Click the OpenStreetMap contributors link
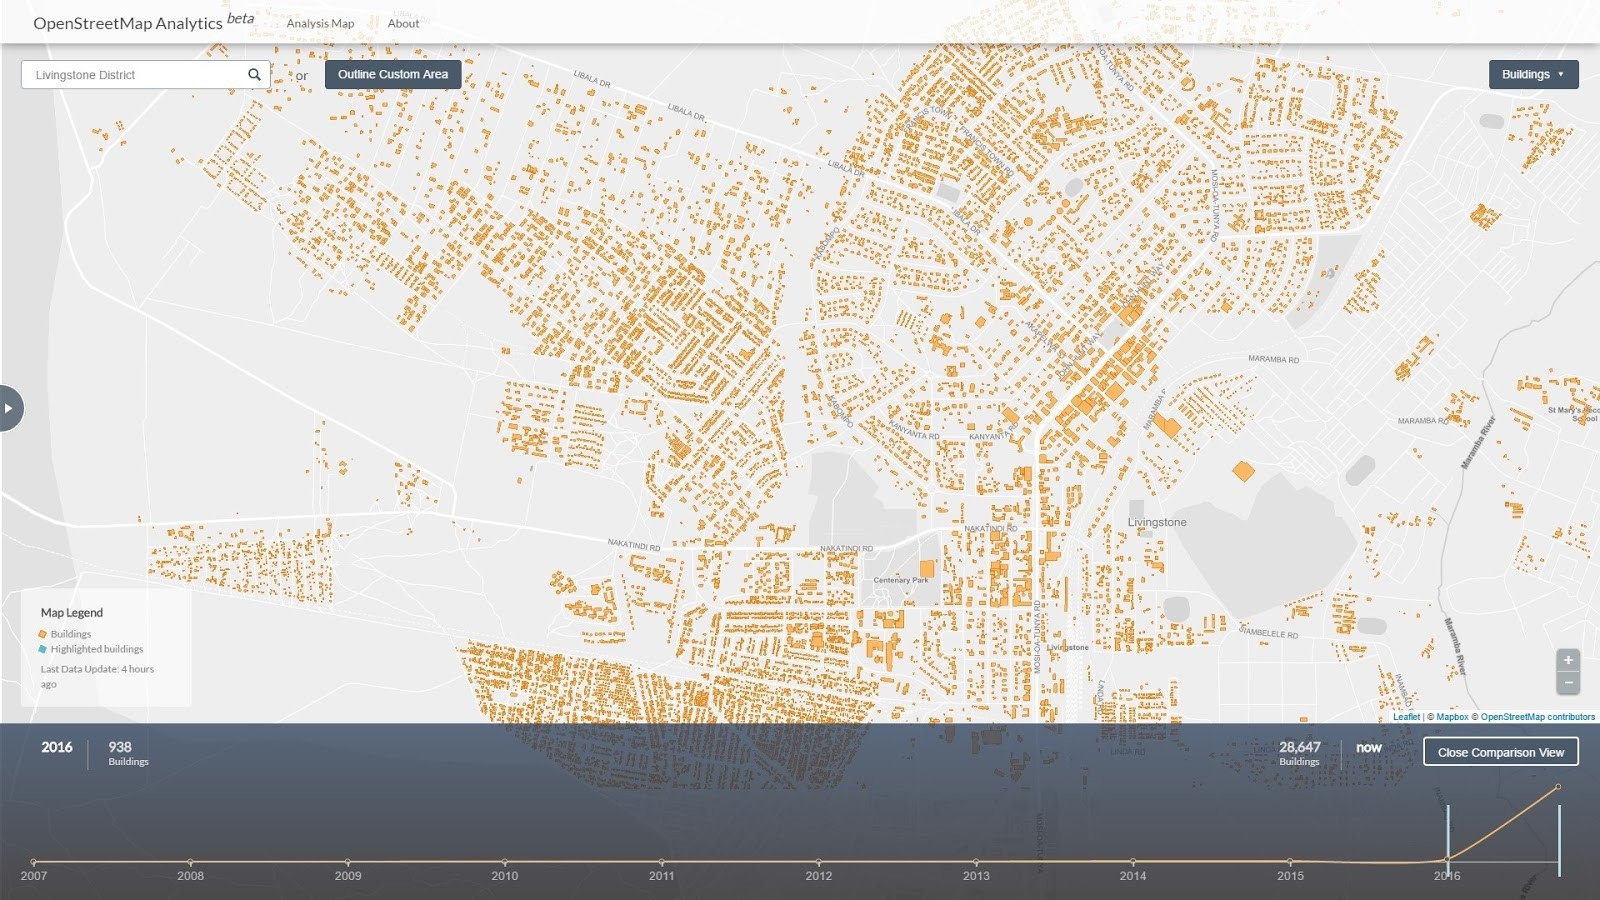 coord(1536,716)
